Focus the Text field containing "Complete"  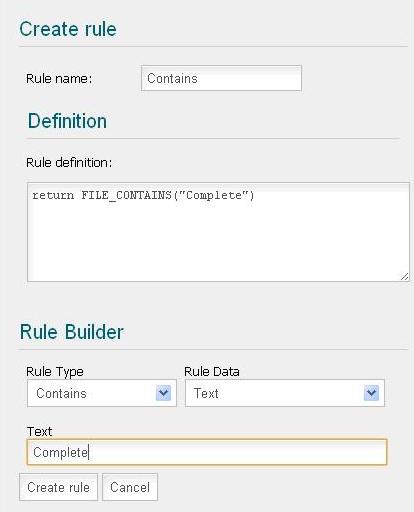tap(207, 452)
